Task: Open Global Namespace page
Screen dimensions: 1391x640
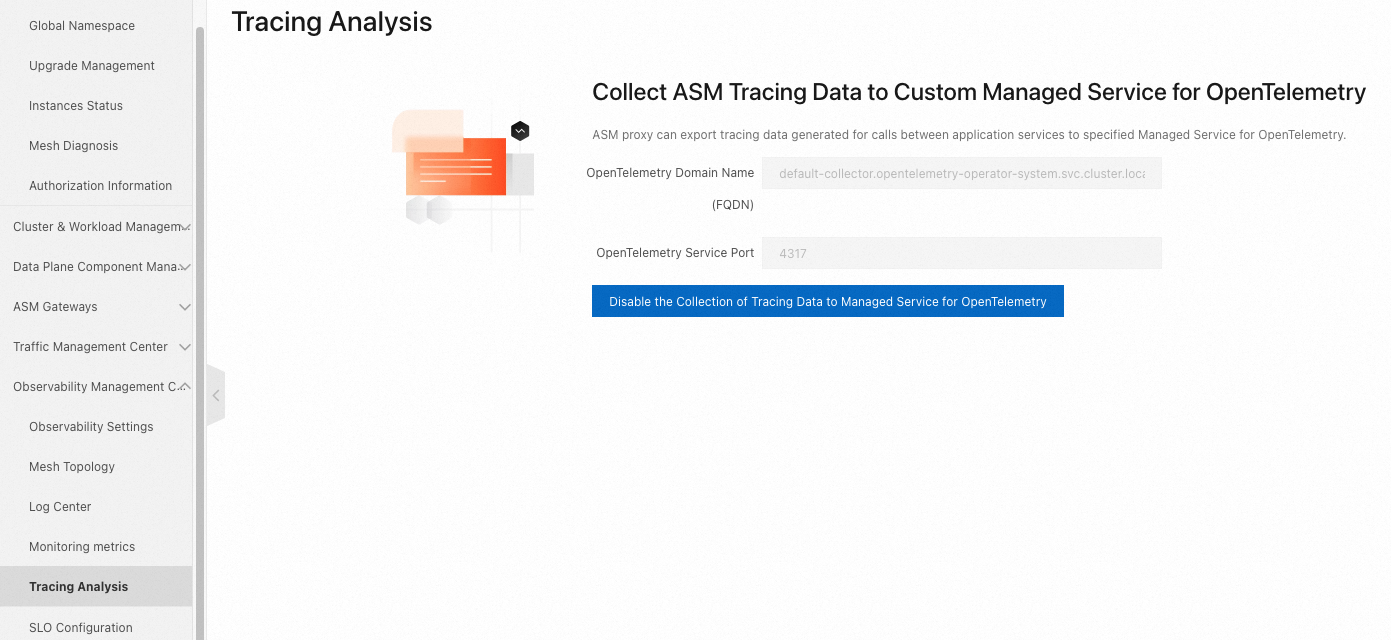Action: click(x=82, y=26)
